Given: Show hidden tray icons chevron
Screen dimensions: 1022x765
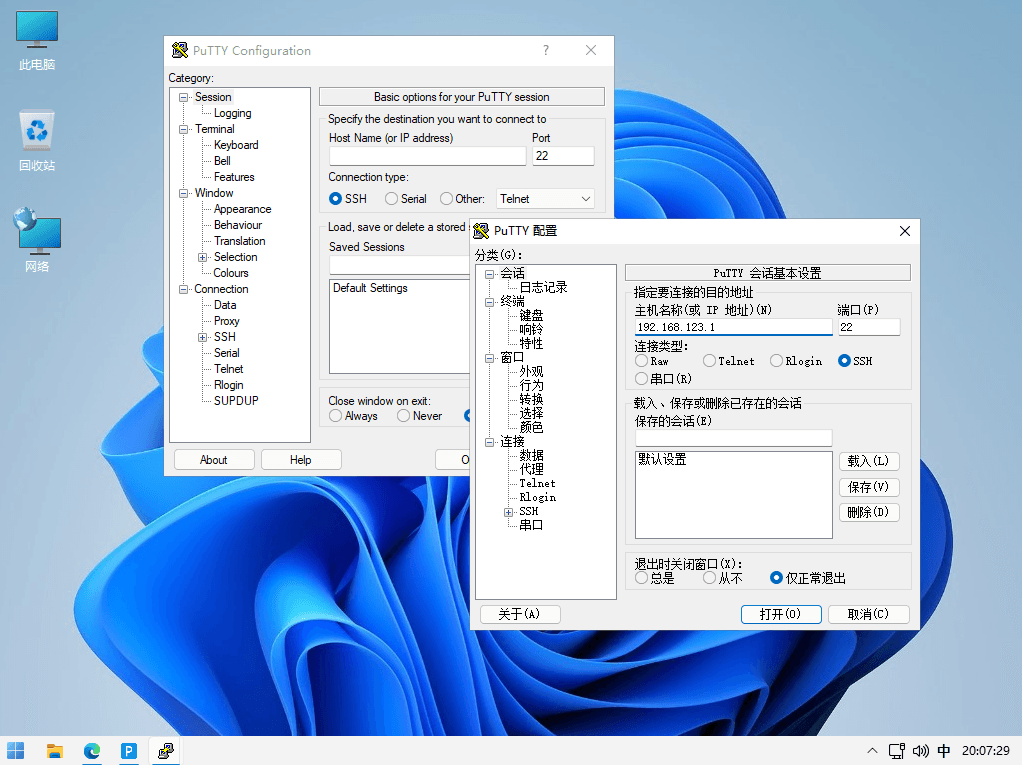Looking at the screenshot, I should 872,751.
